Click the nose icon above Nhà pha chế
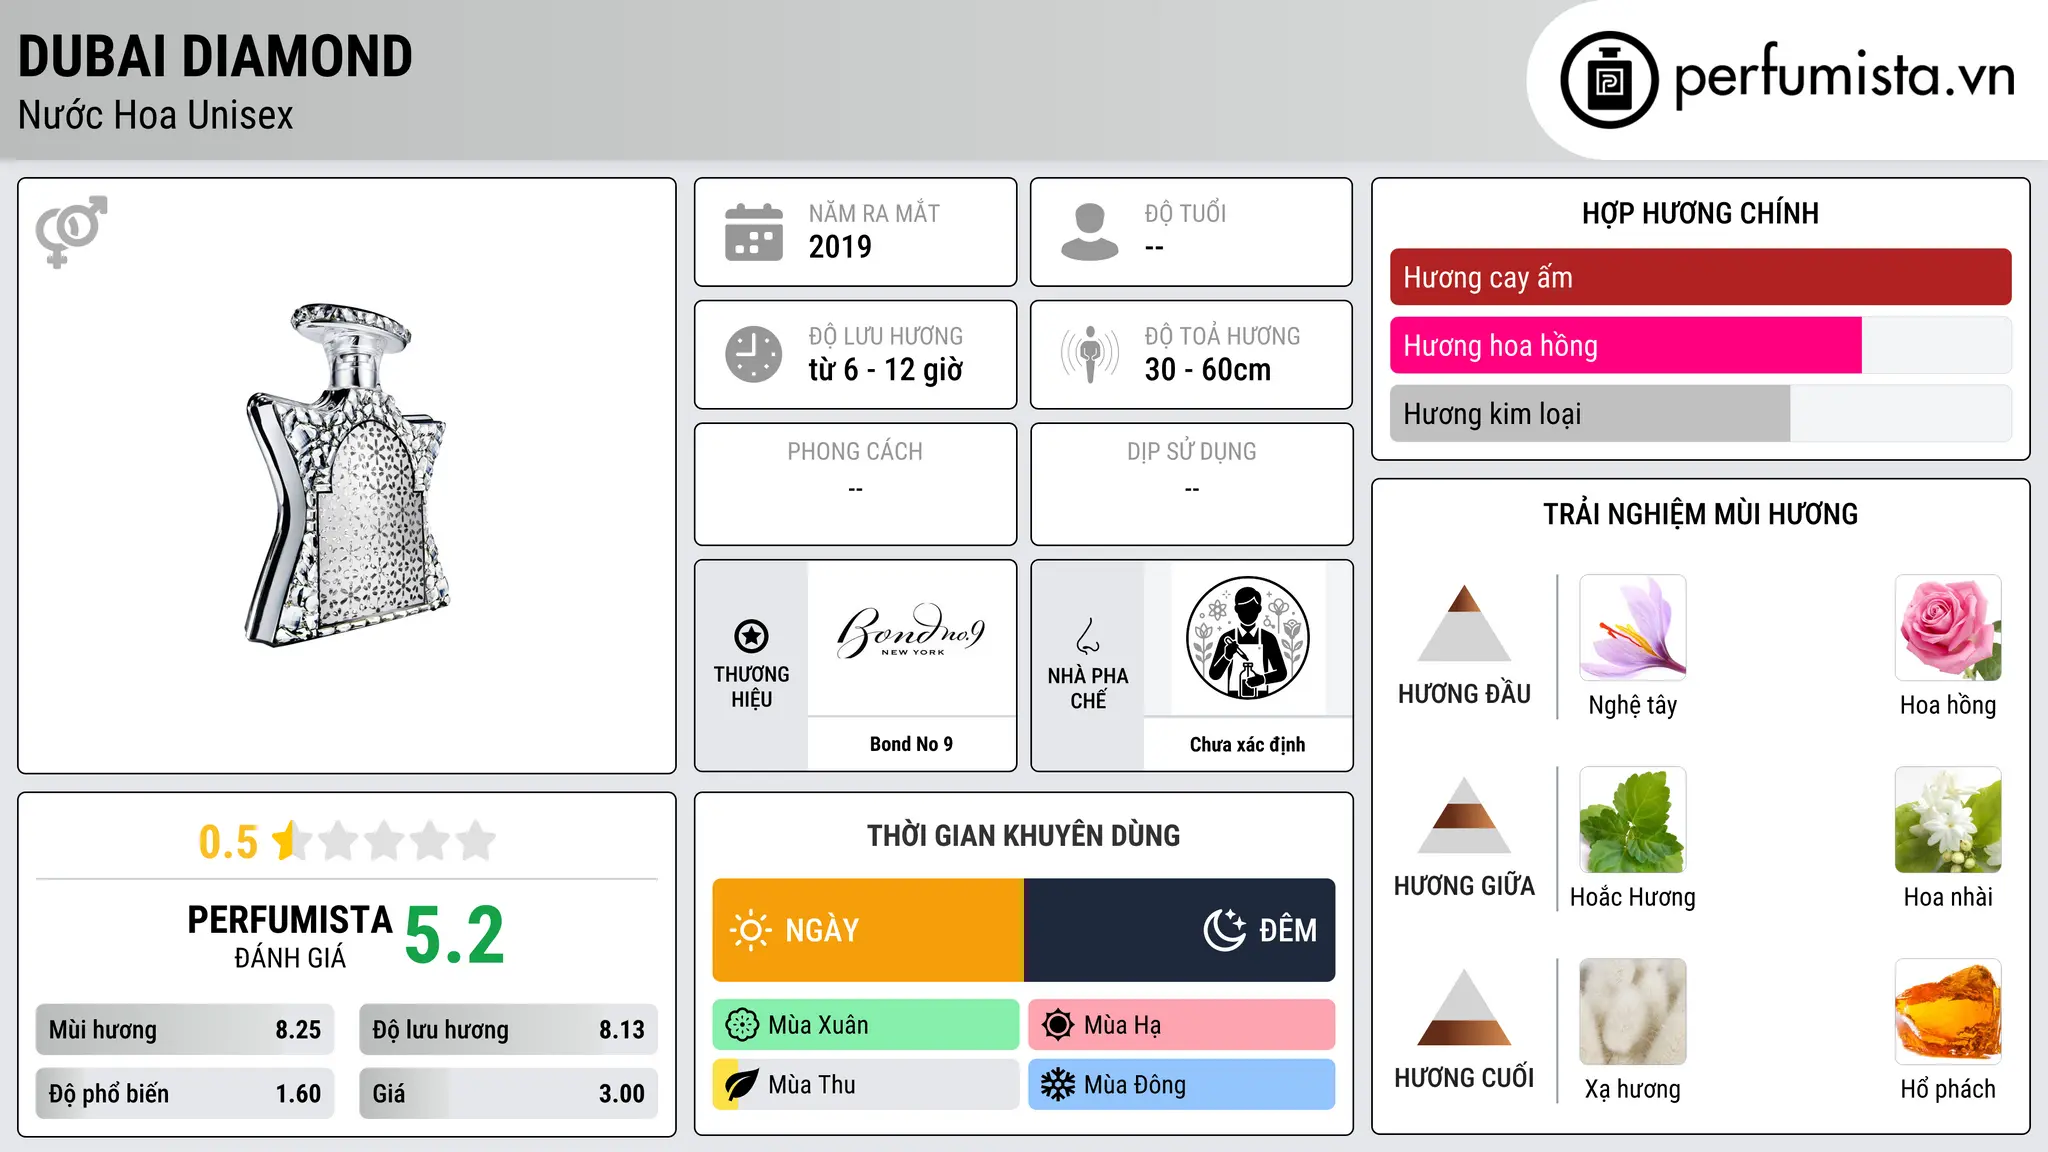Viewport: 2048px width, 1152px height. tap(1088, 636)
